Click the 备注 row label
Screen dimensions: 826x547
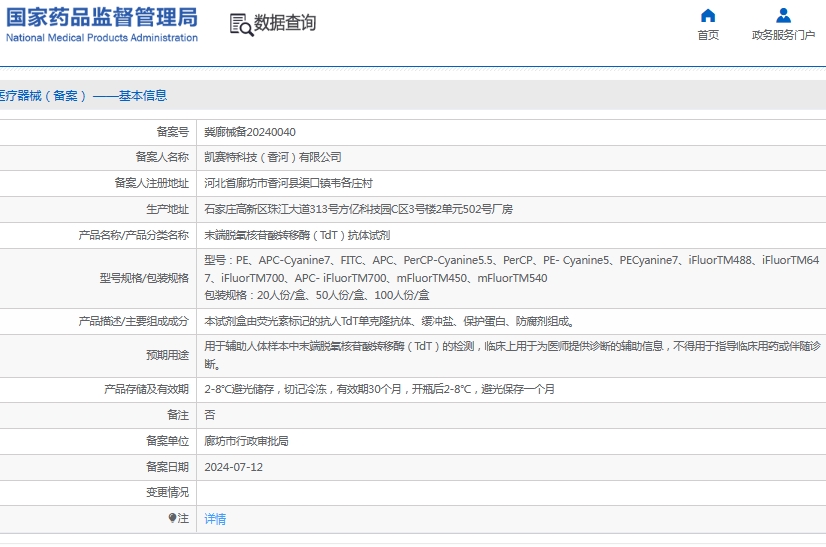pos(178,415)
